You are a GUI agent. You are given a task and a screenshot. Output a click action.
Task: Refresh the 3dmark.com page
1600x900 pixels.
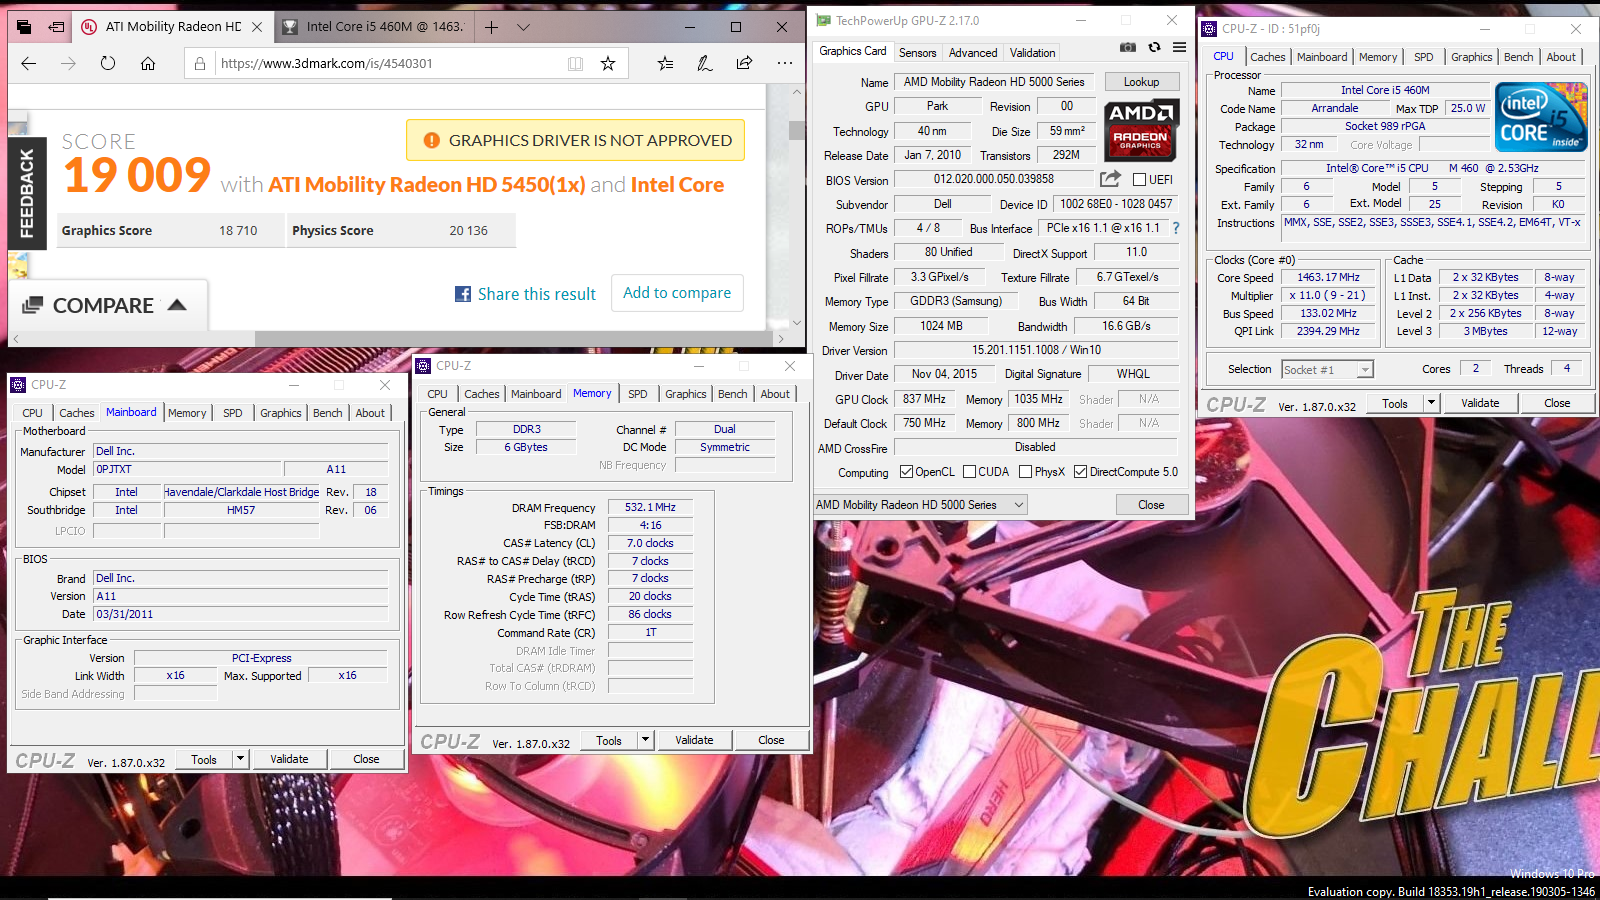(x=108, y=63)
